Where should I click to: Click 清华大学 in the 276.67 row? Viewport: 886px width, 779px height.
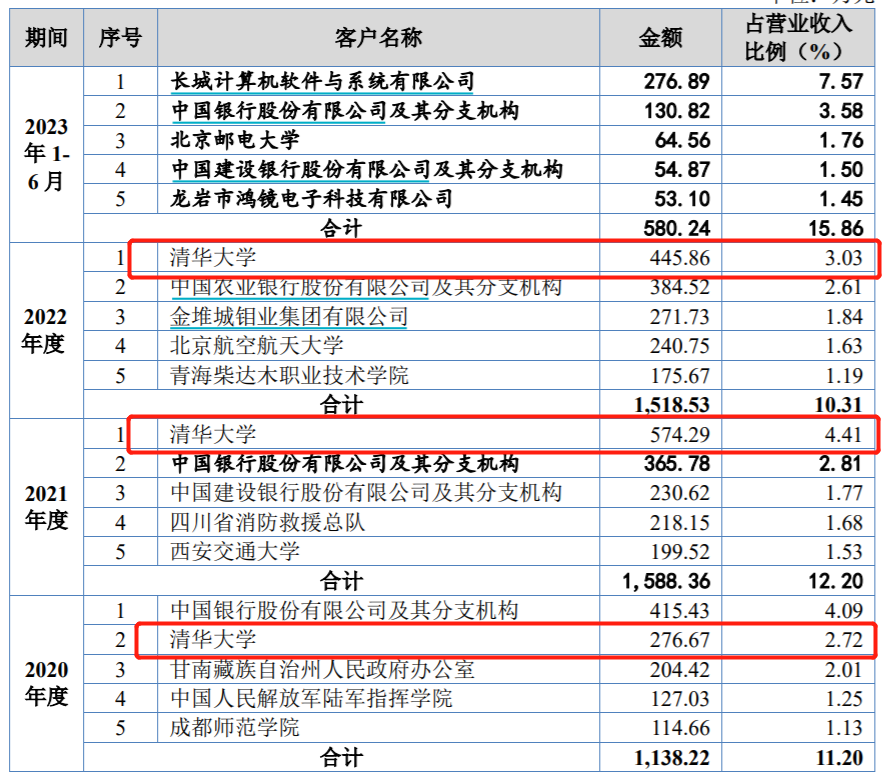coord(213,640)
